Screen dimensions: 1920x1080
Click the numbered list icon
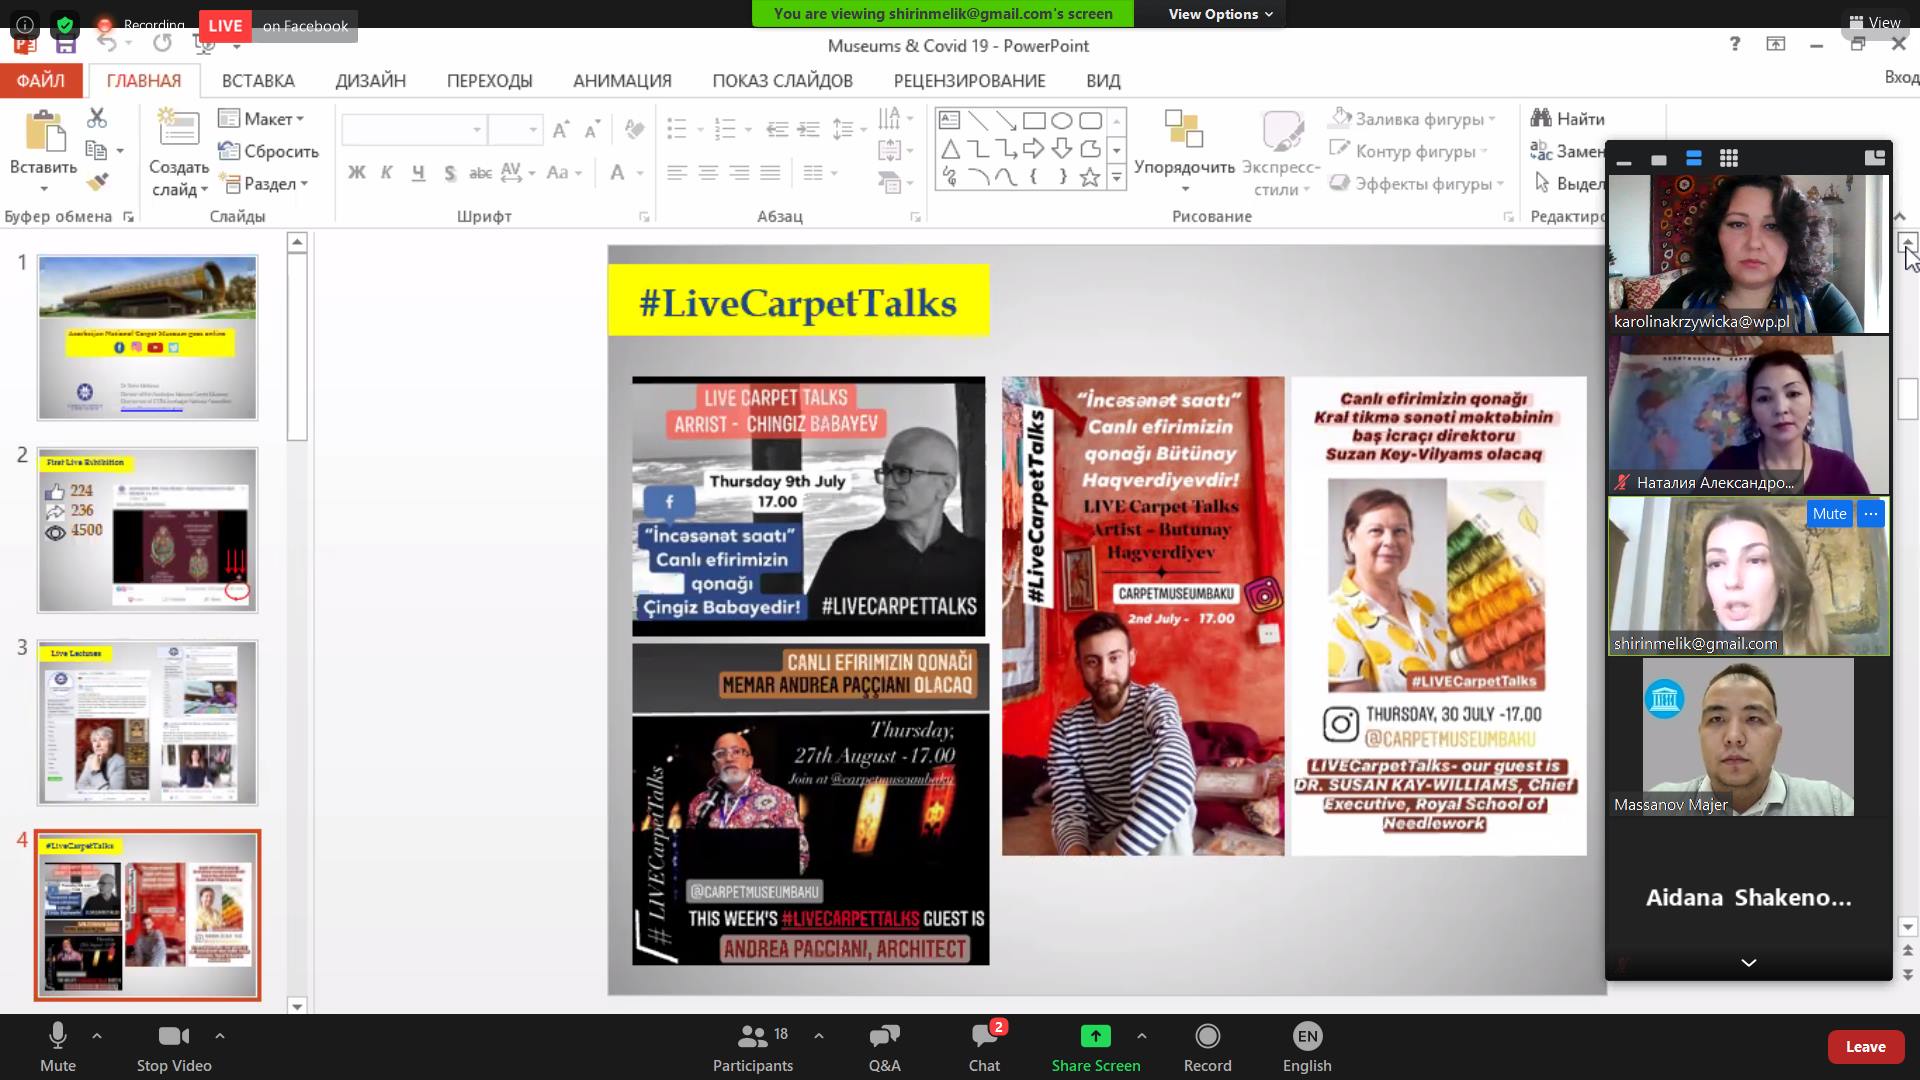[726, 129]
